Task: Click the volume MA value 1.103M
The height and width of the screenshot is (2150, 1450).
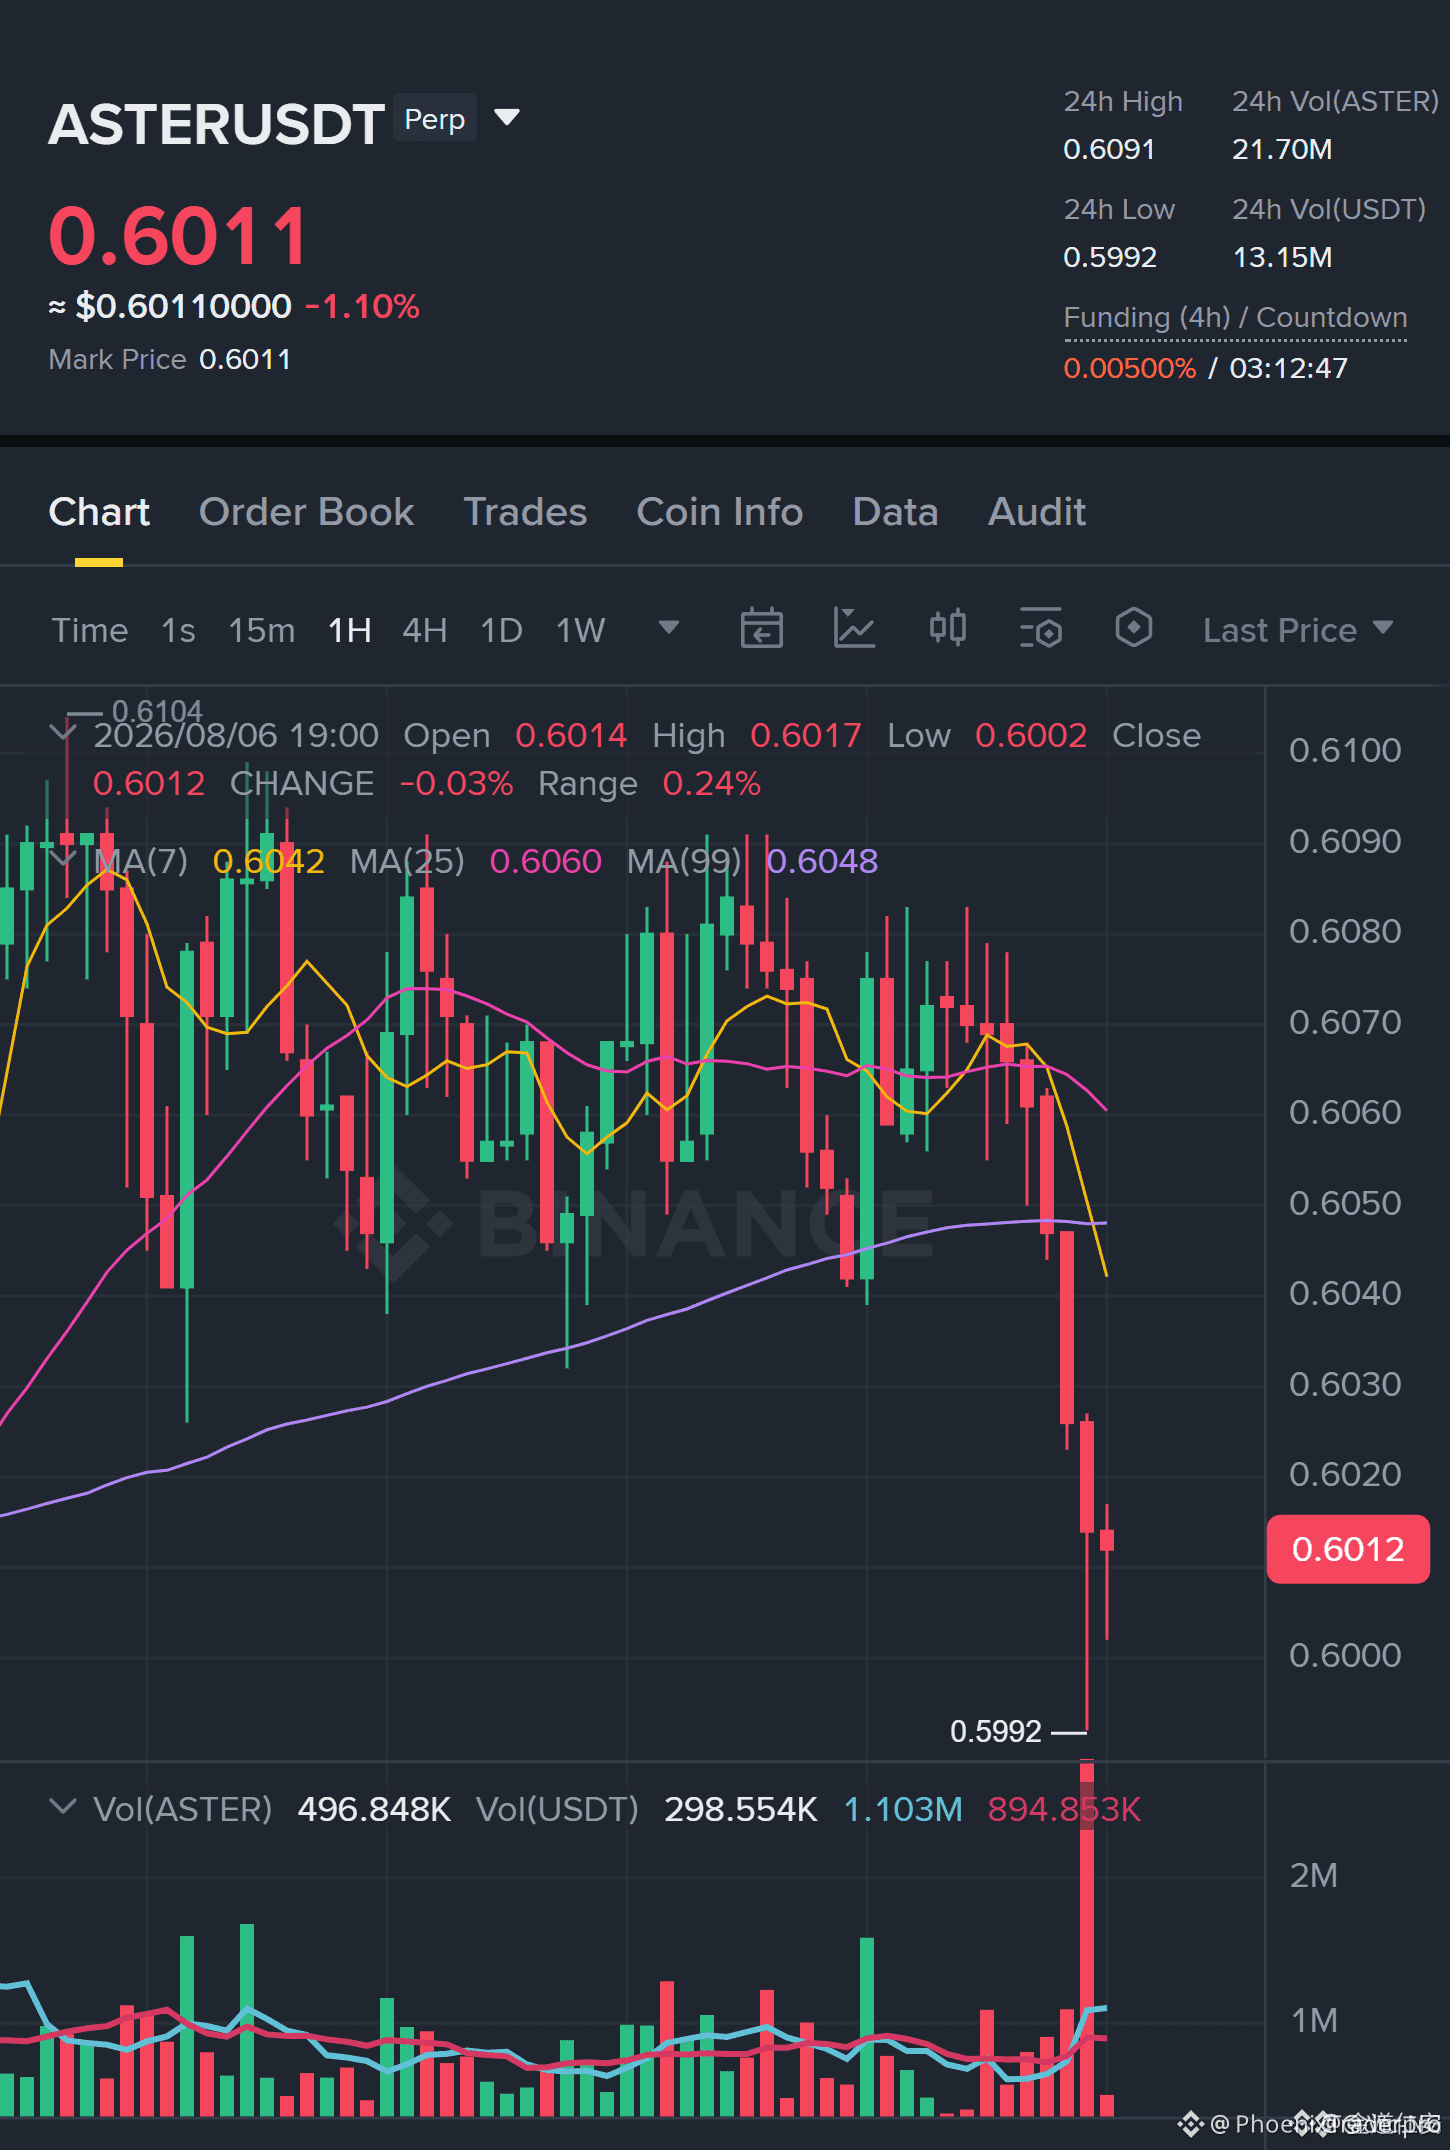Action: pyautogui.click(x=903, y=1809)
